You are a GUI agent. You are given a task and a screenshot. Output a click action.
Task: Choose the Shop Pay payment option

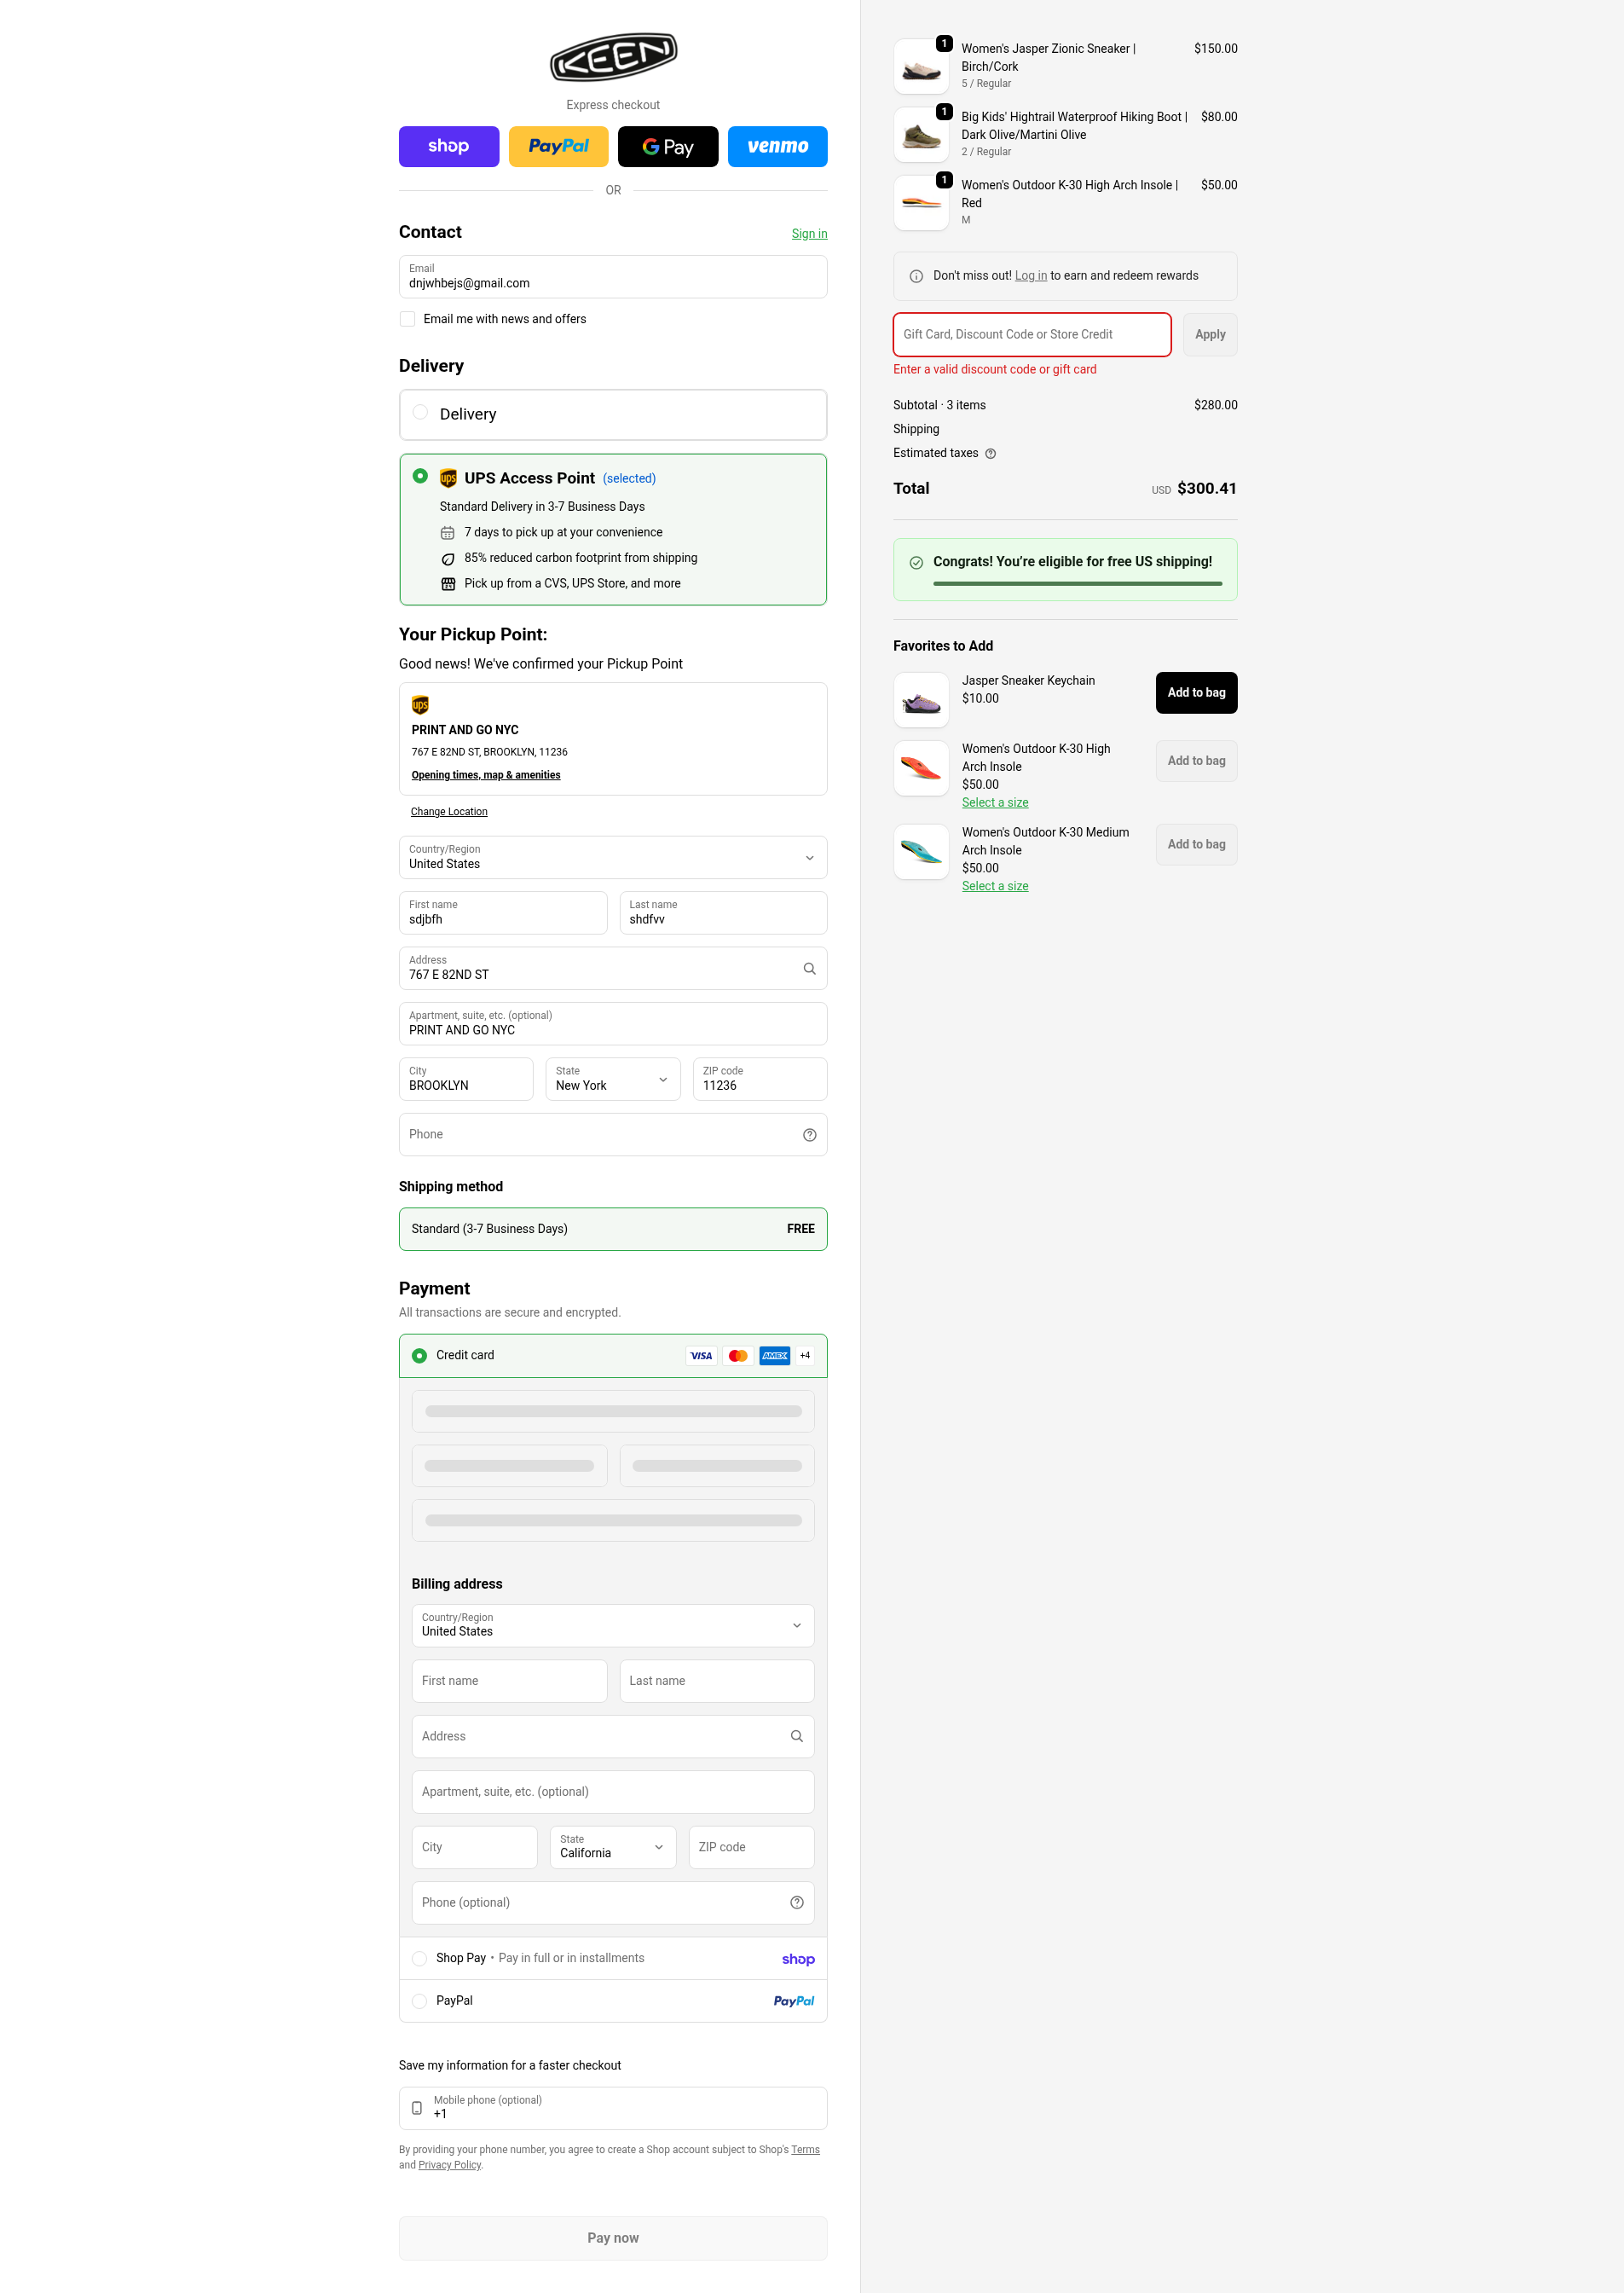(420, 1958)
